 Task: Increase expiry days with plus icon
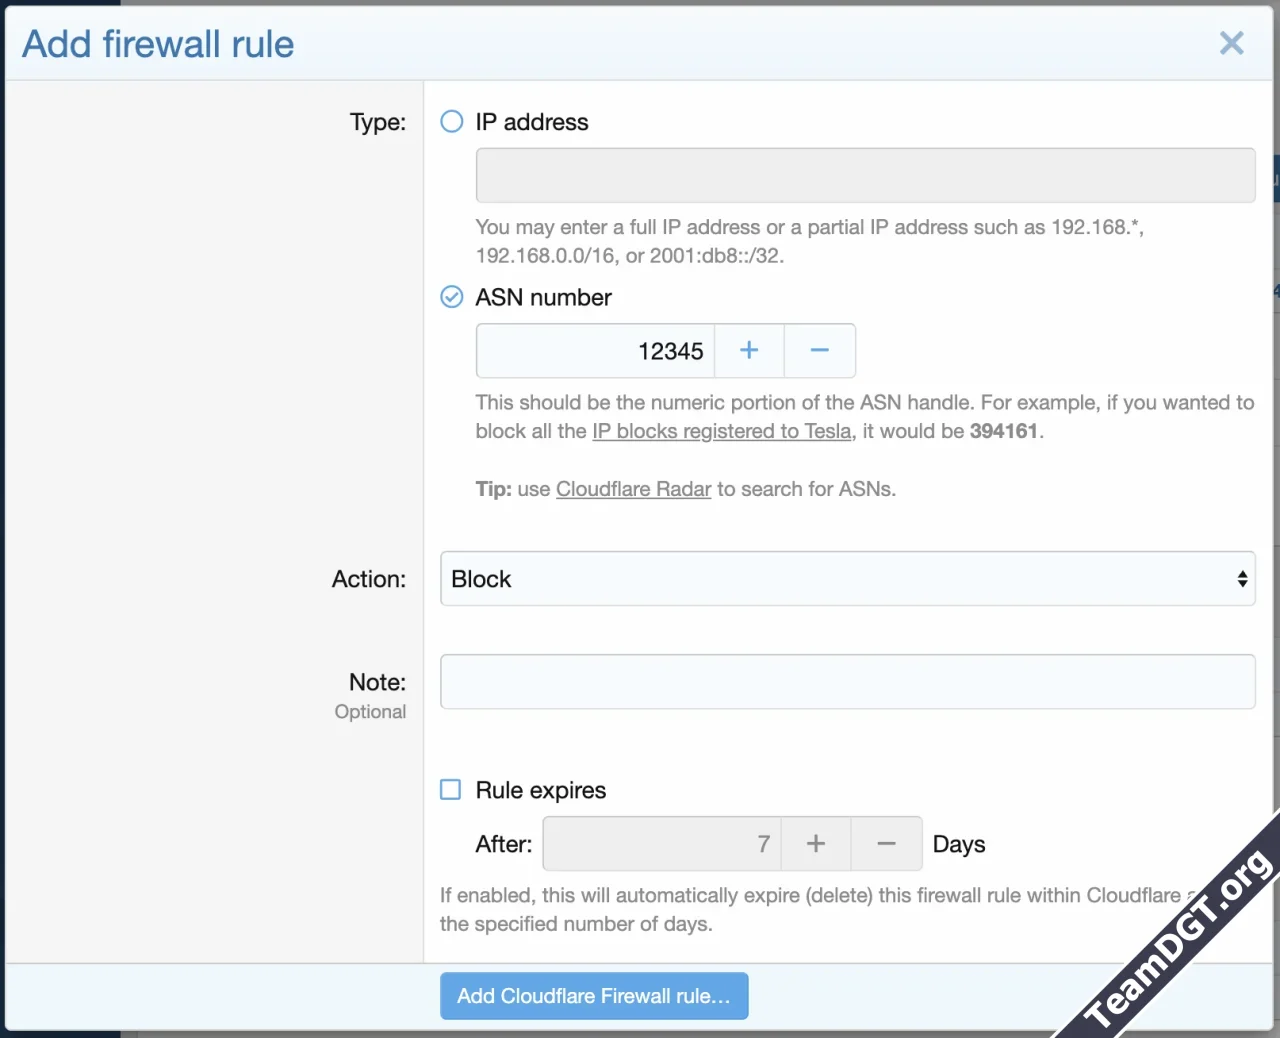[x=816, y=844]
